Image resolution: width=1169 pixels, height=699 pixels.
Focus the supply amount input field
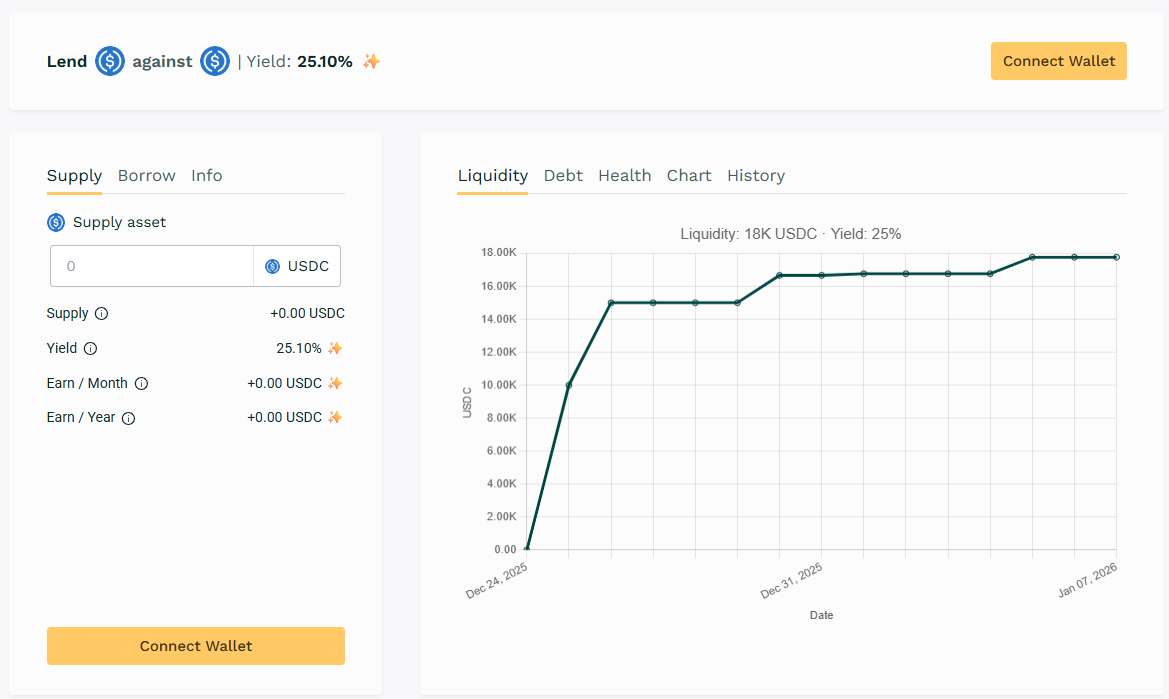(x=152, y=267)
